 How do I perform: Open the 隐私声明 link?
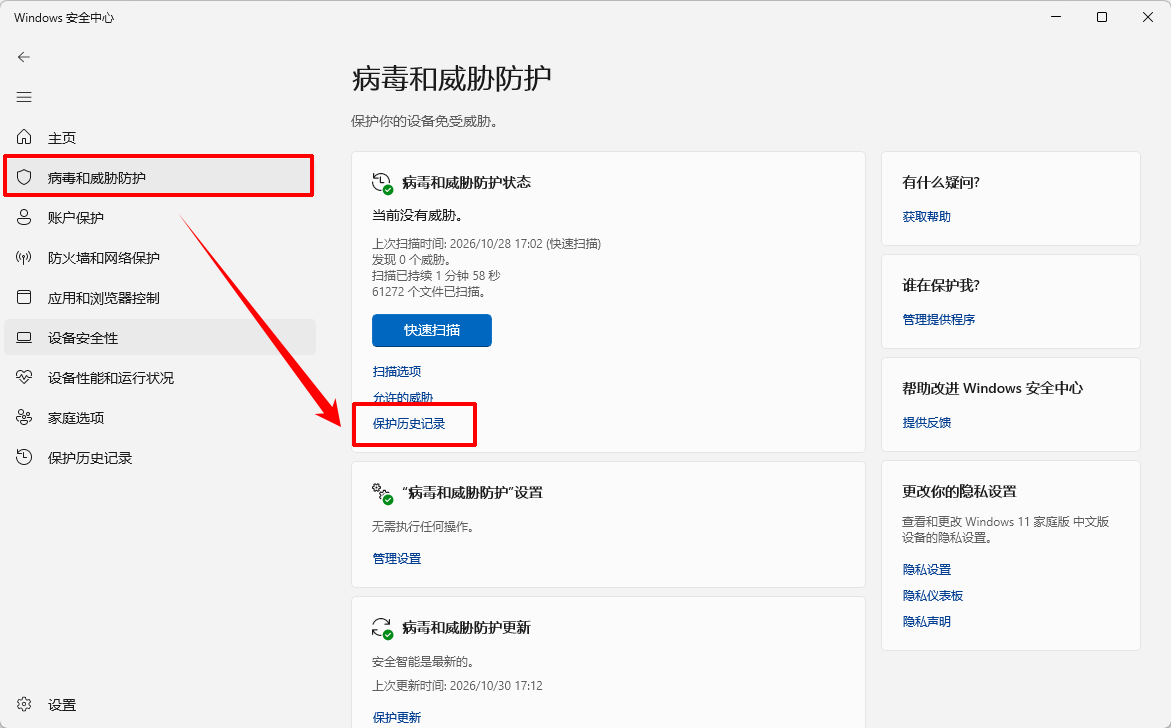926,621
